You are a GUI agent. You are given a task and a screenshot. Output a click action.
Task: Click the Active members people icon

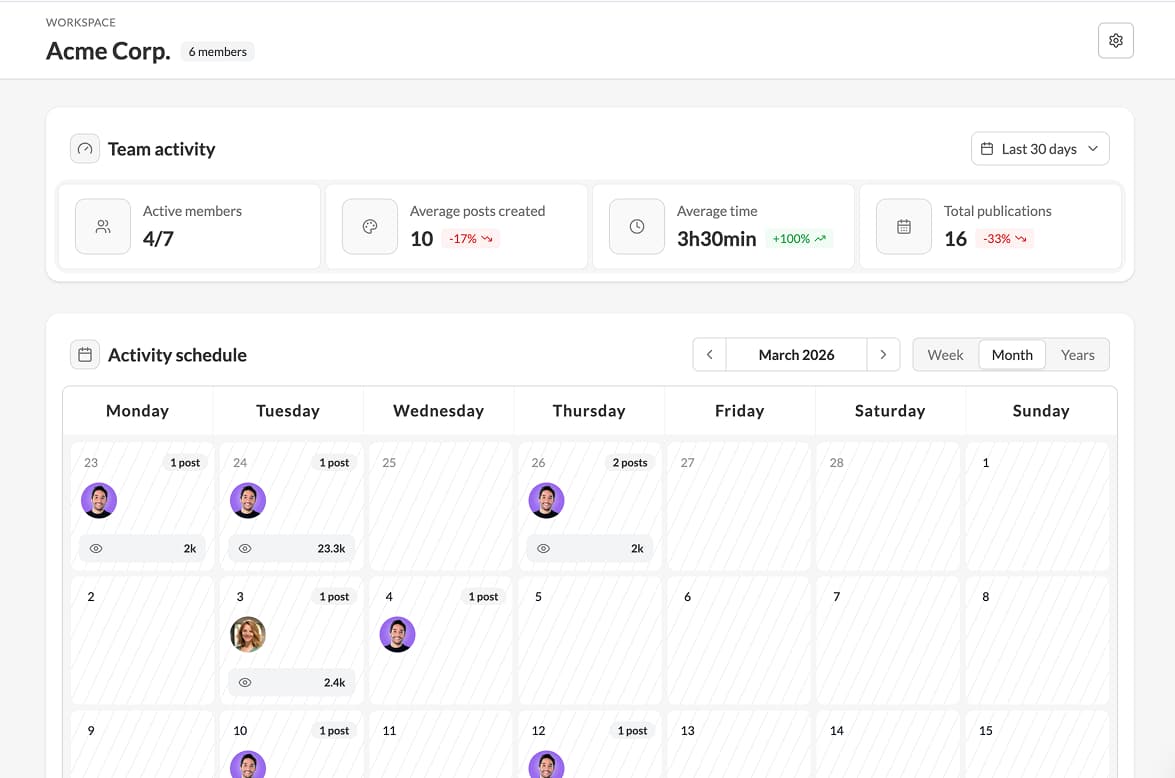coord(103,226)
